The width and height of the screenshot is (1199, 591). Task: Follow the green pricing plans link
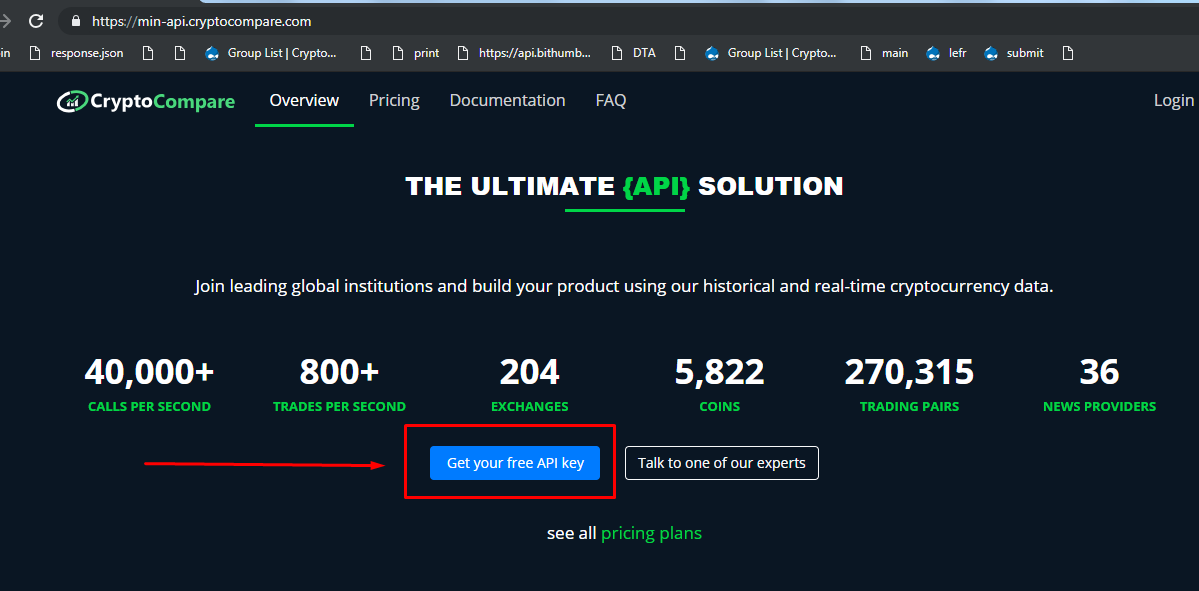(x=651, y=533)
